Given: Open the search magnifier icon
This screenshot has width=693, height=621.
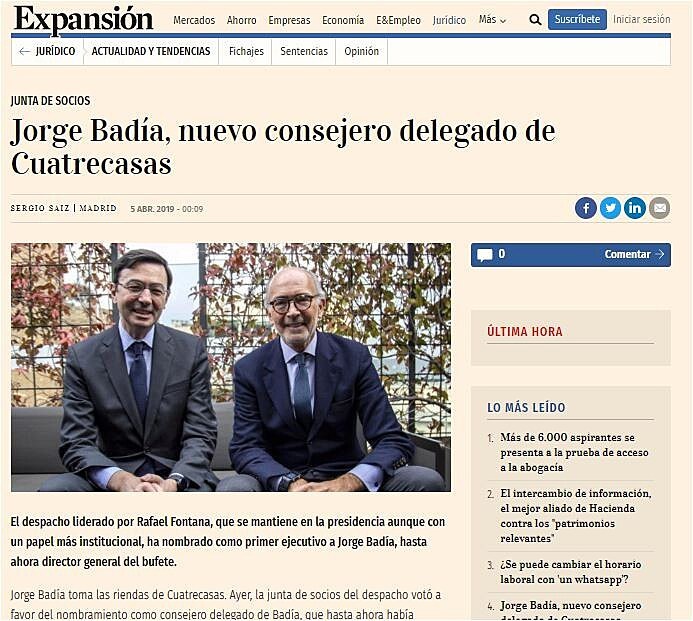Looking at the screenshot, I should 535,20.
